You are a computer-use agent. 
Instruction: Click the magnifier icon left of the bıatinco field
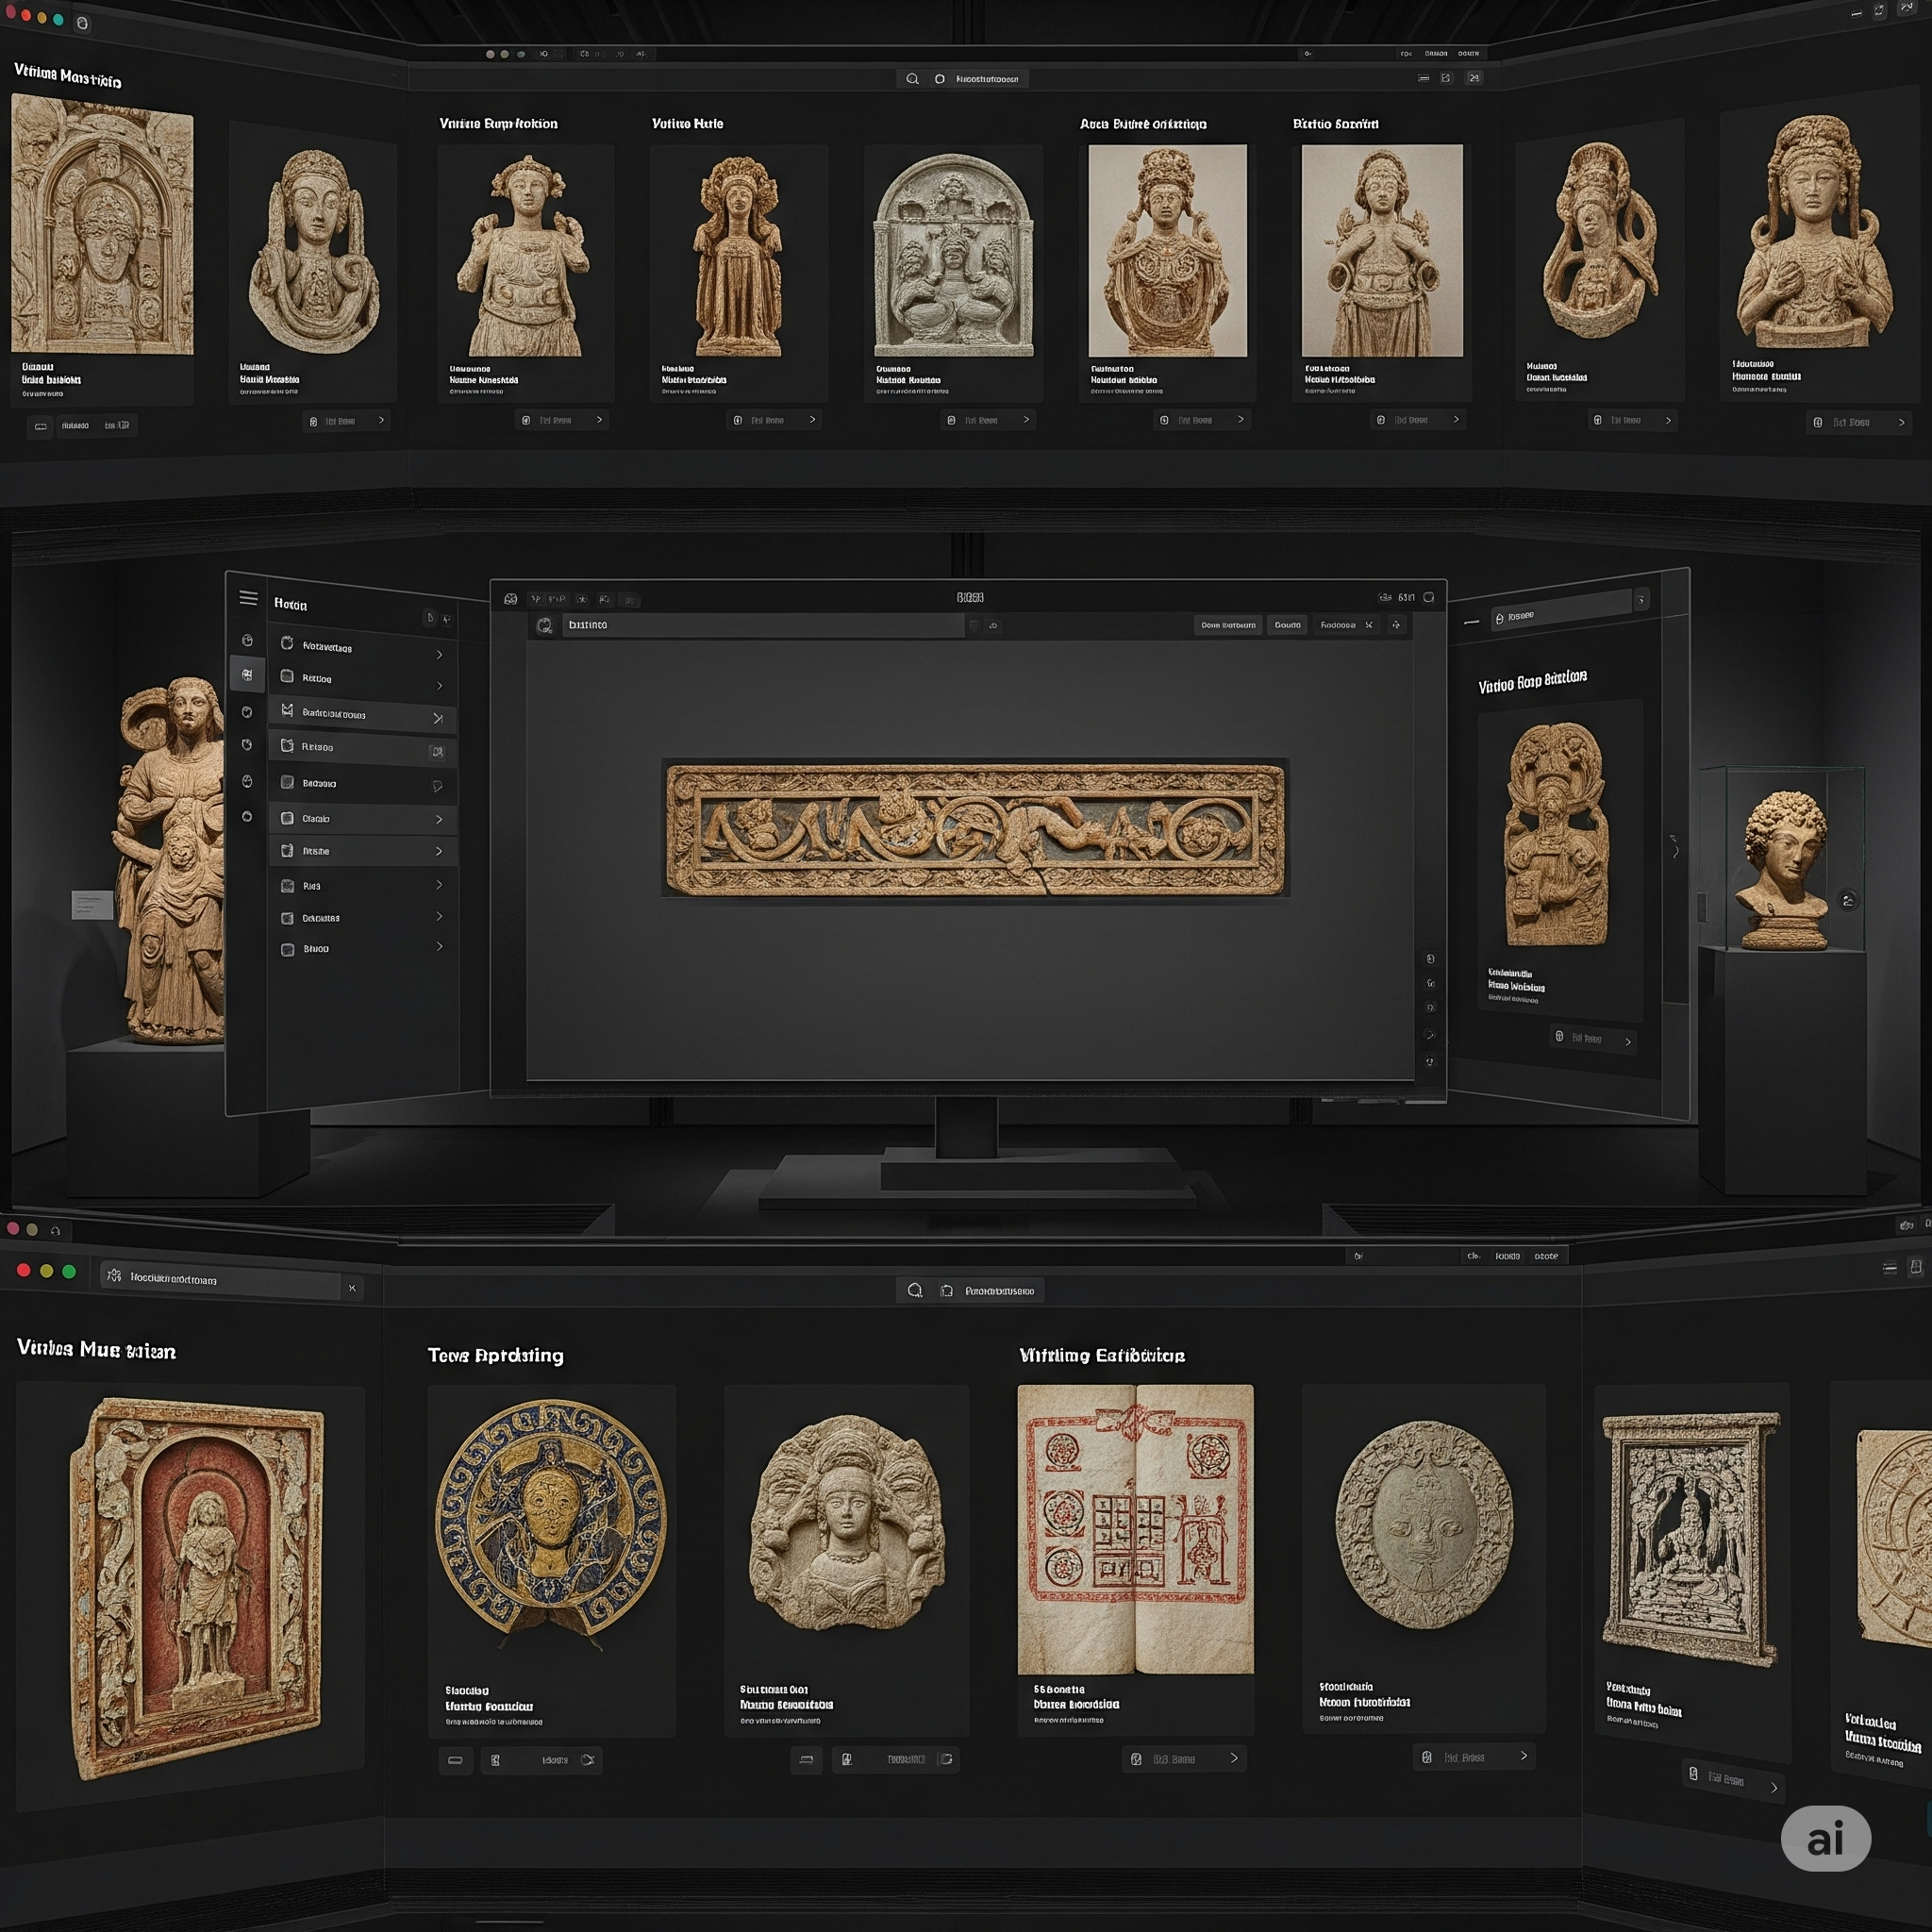(544, 625)
